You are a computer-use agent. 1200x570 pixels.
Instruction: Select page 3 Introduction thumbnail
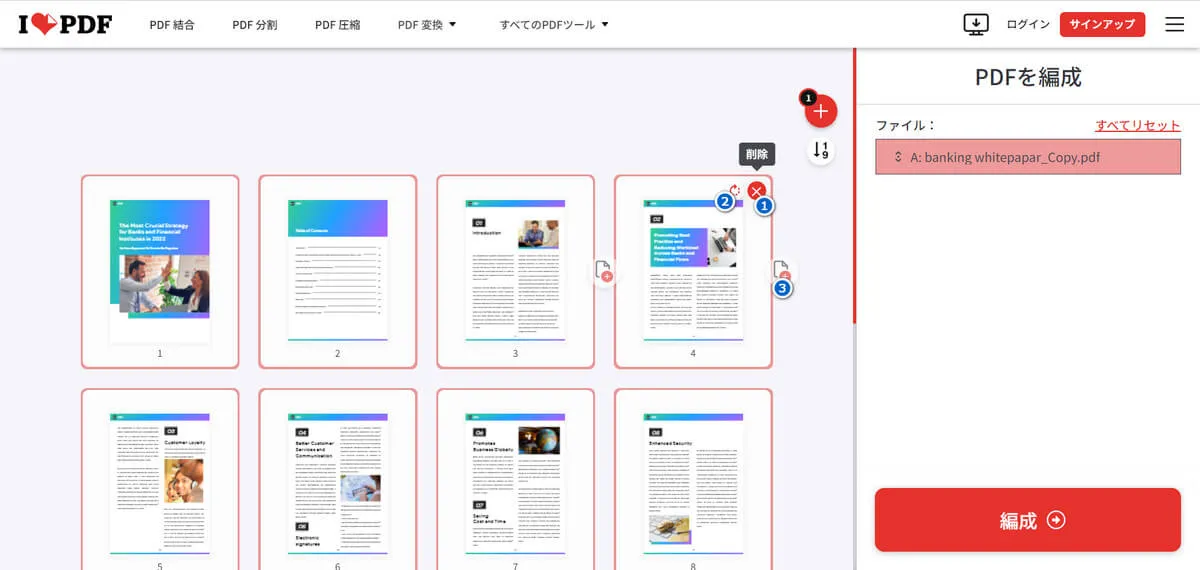click(515, 272)
